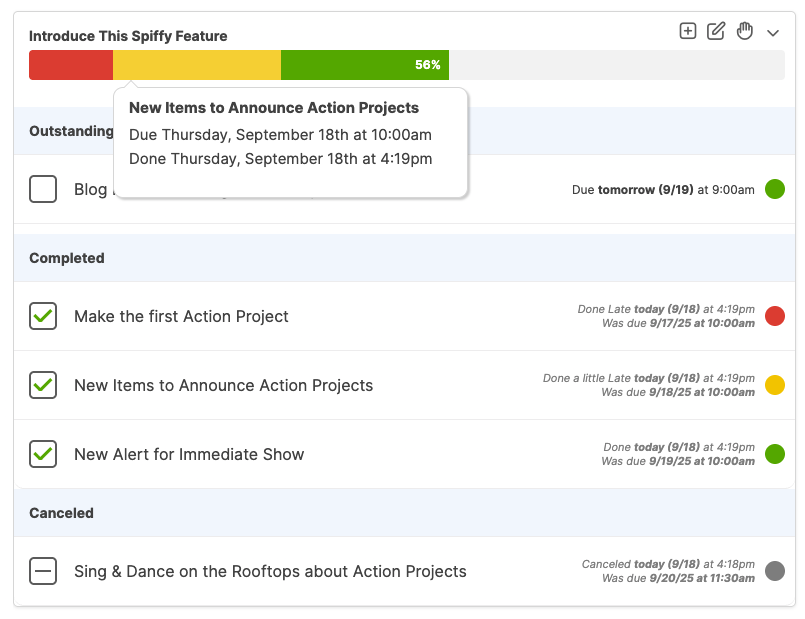Collapse the Completed section header

tap(67, 258)
